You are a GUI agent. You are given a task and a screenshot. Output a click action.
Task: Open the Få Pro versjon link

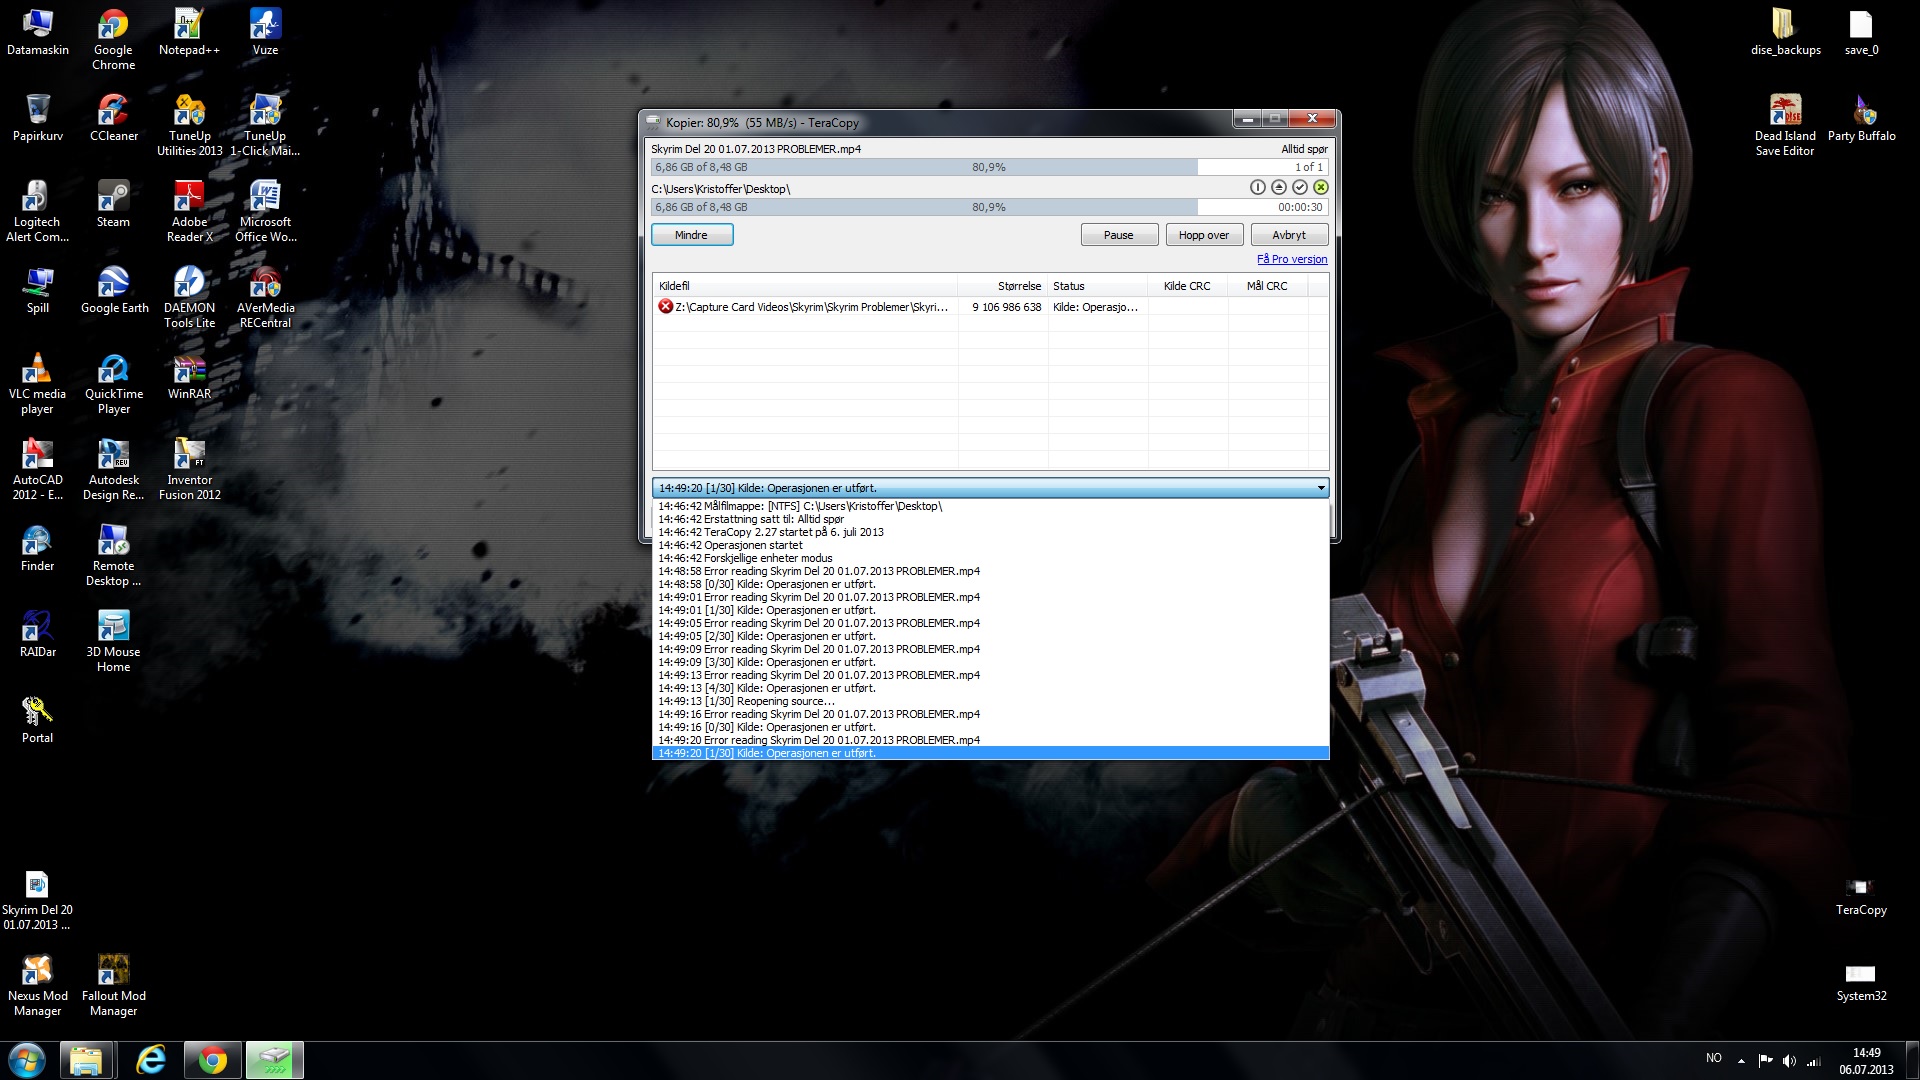pos(1292,259)
